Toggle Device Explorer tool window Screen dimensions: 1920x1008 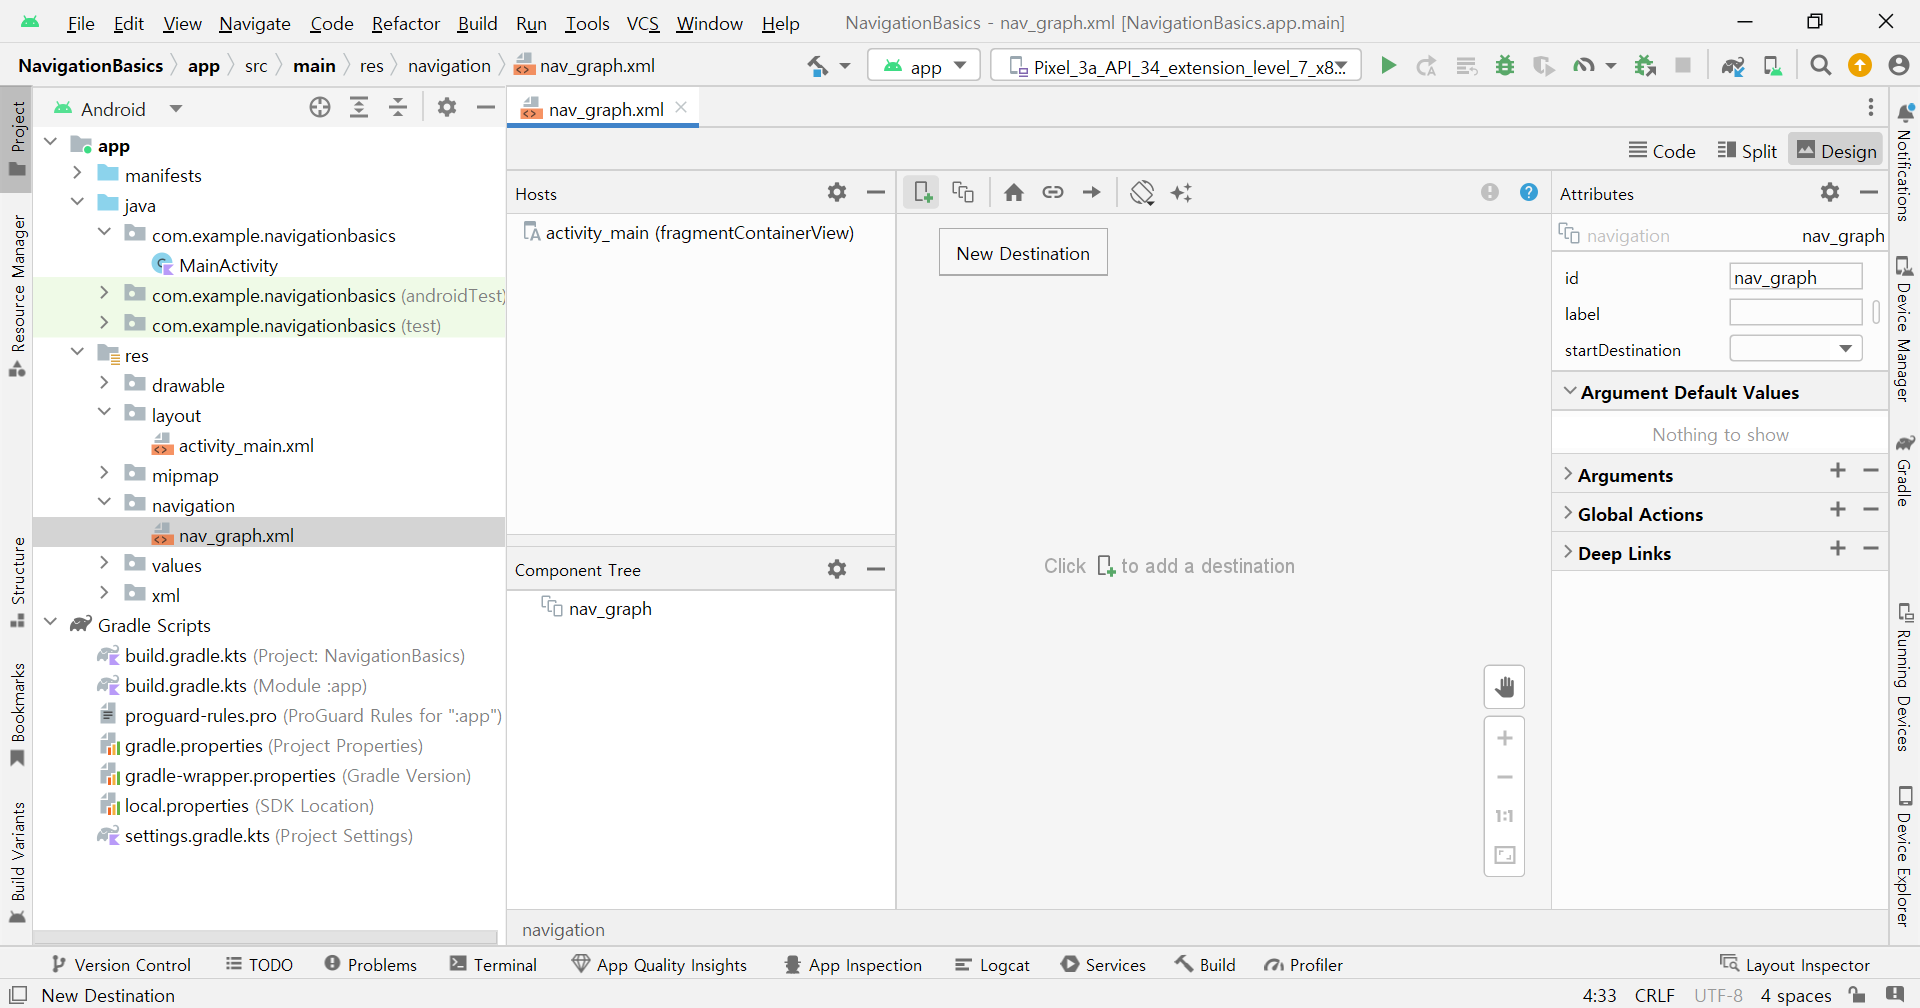coord(1904,855)
